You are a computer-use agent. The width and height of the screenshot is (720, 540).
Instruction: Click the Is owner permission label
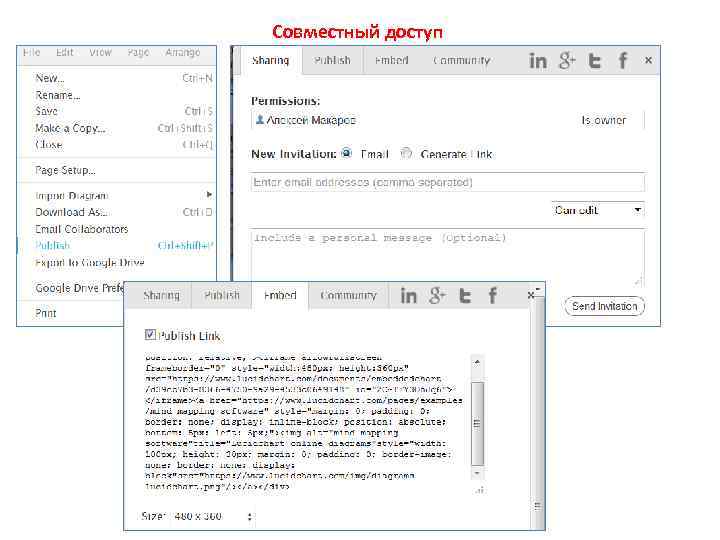click(604, 120)
